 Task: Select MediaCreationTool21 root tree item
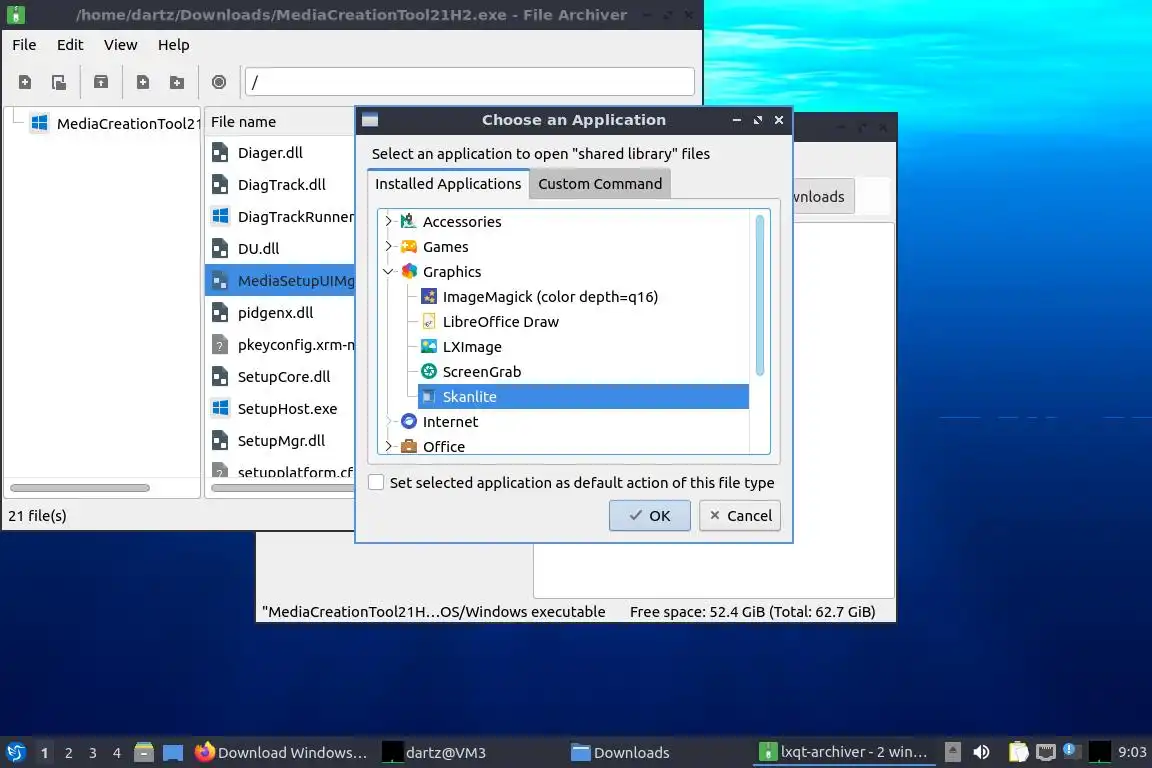click(x=115, y=123)
